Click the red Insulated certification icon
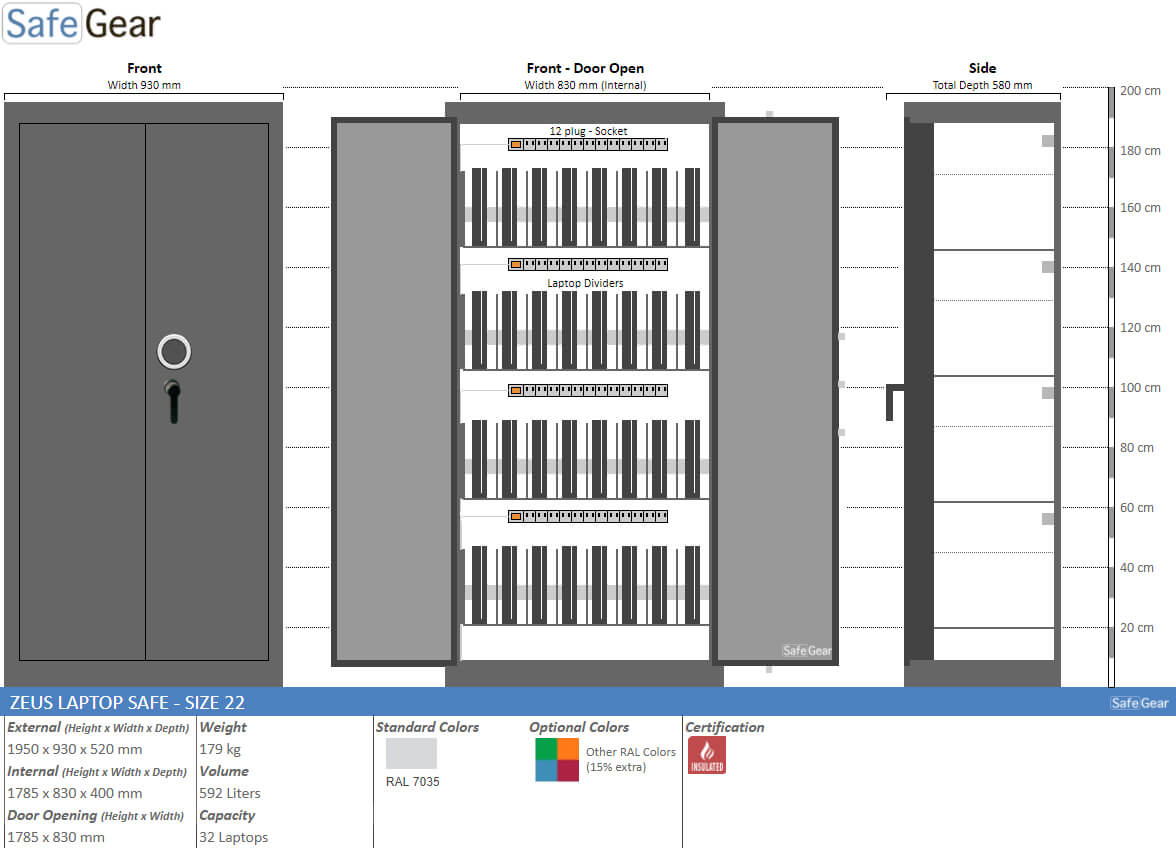The width and height of the screenshot is (1176, 855). point(706,755)
